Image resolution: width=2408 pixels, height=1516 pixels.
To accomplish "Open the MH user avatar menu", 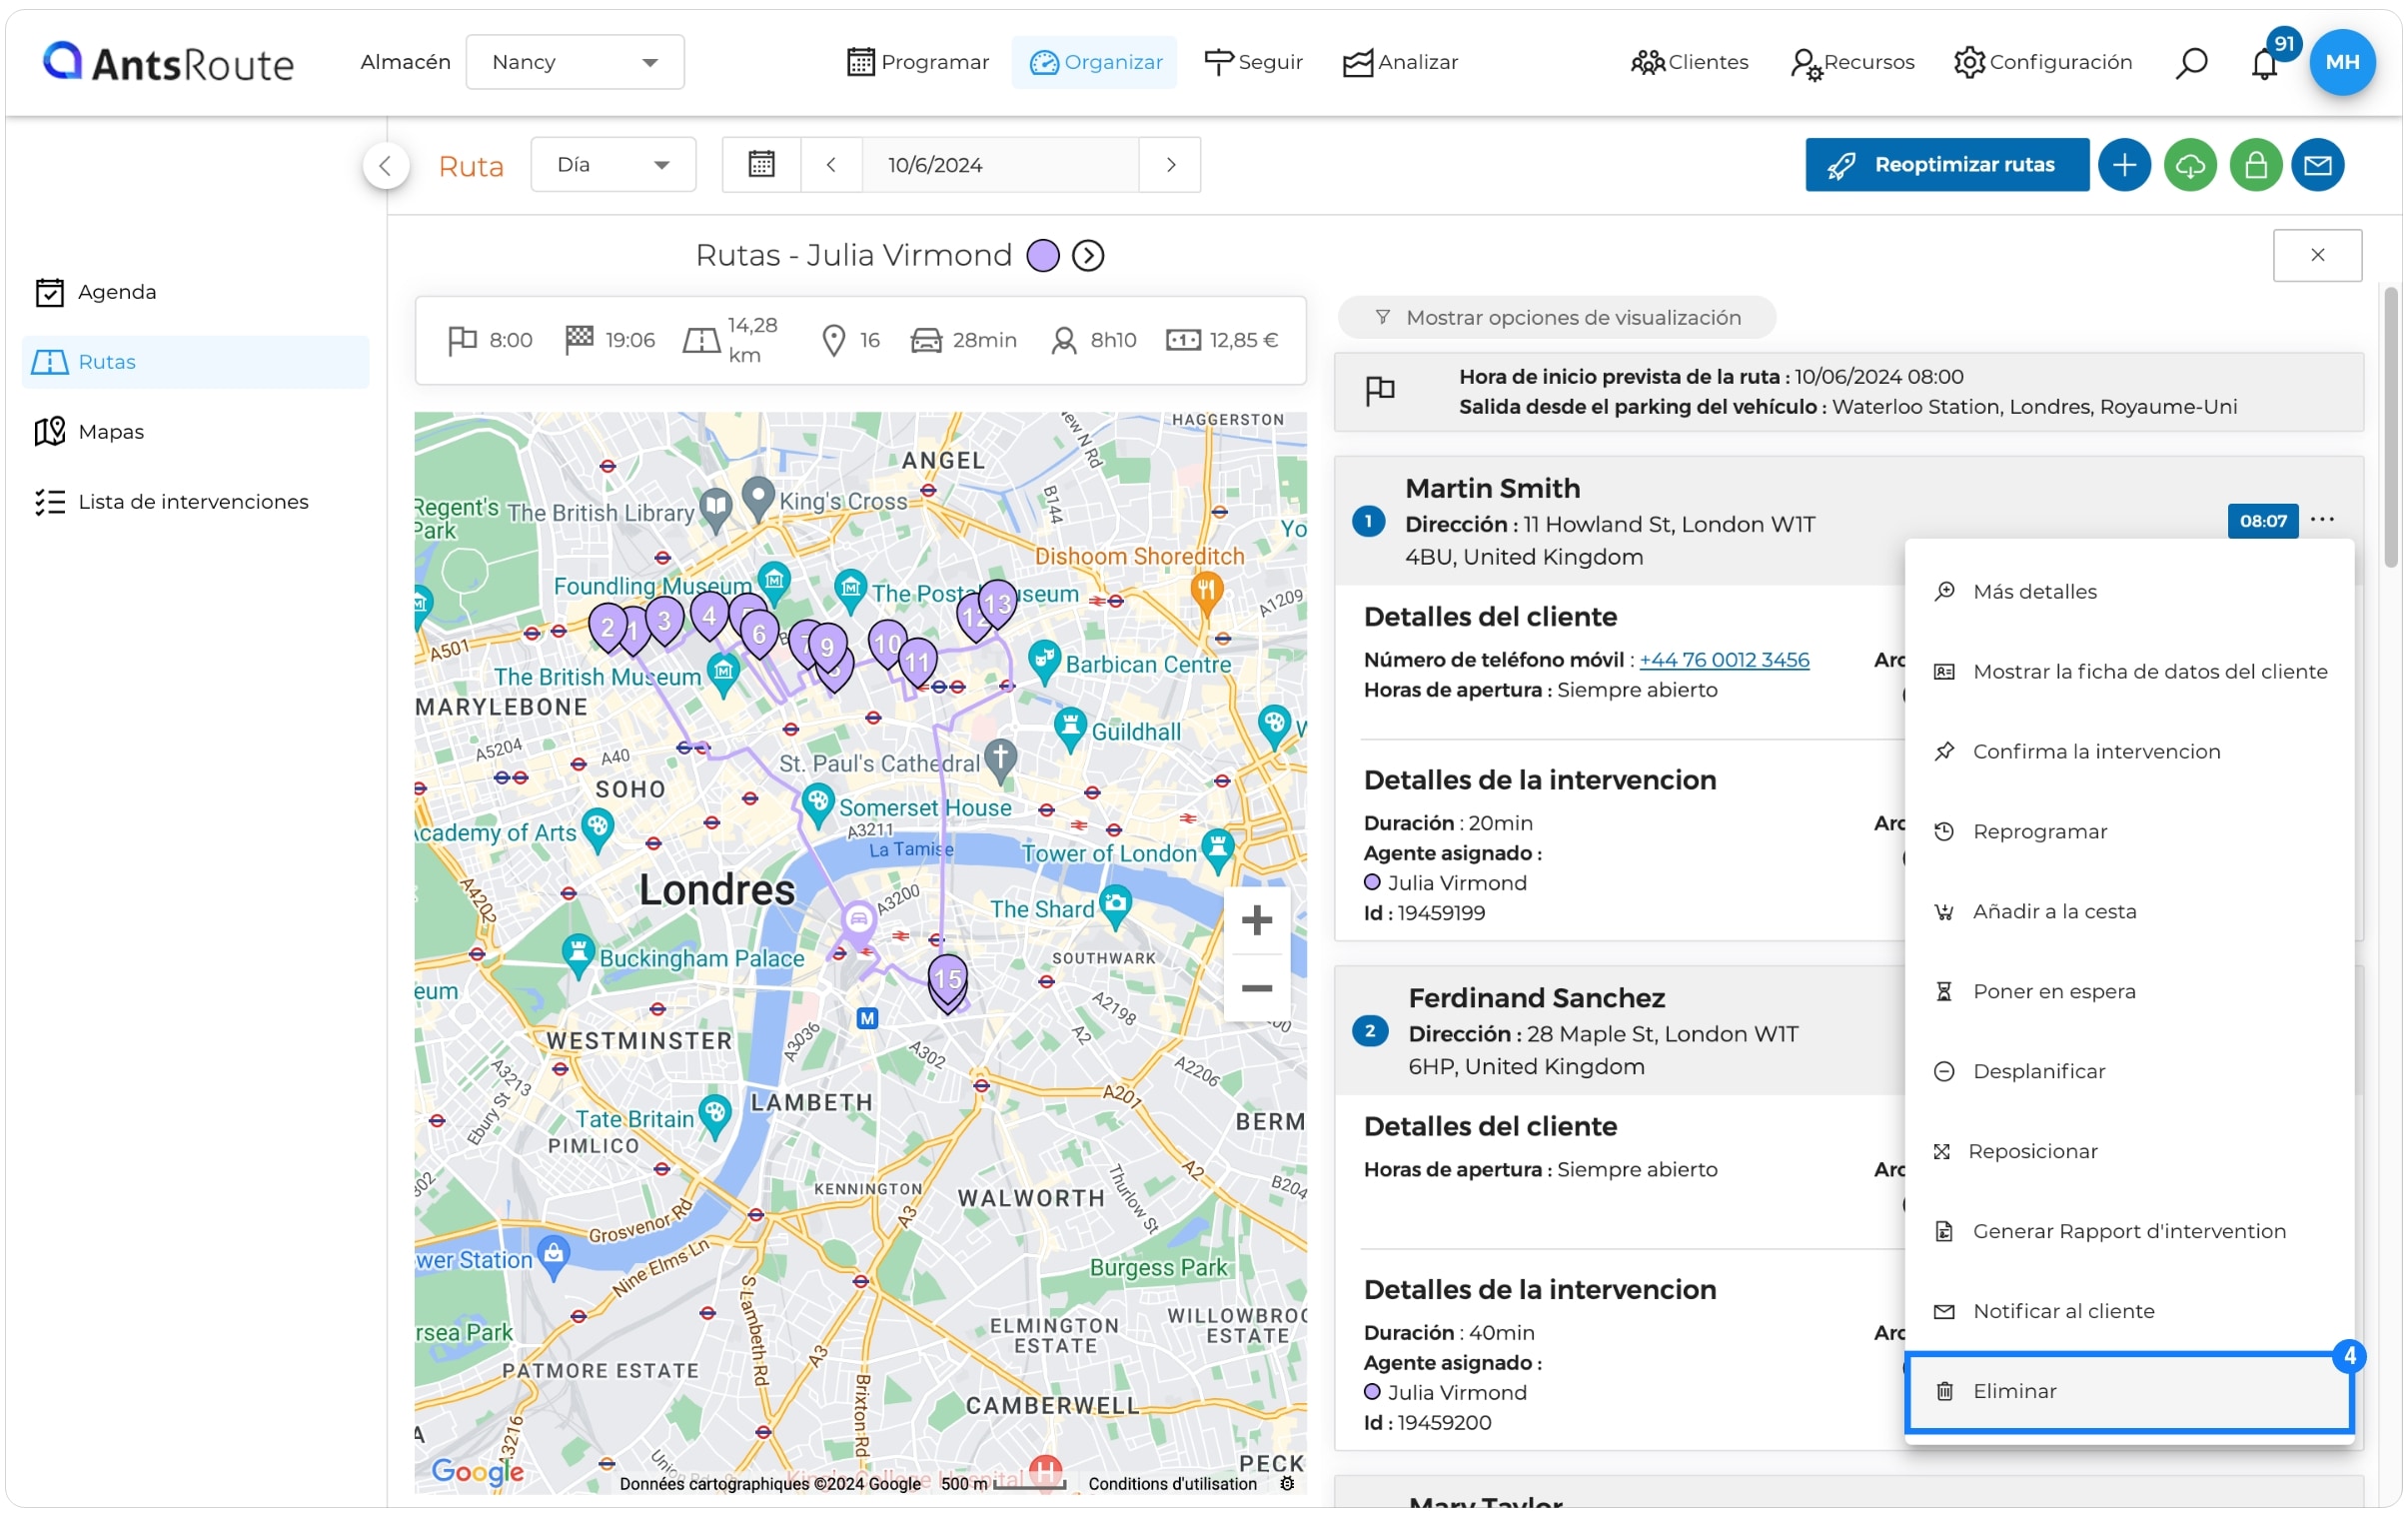I will pos(2342,62).
